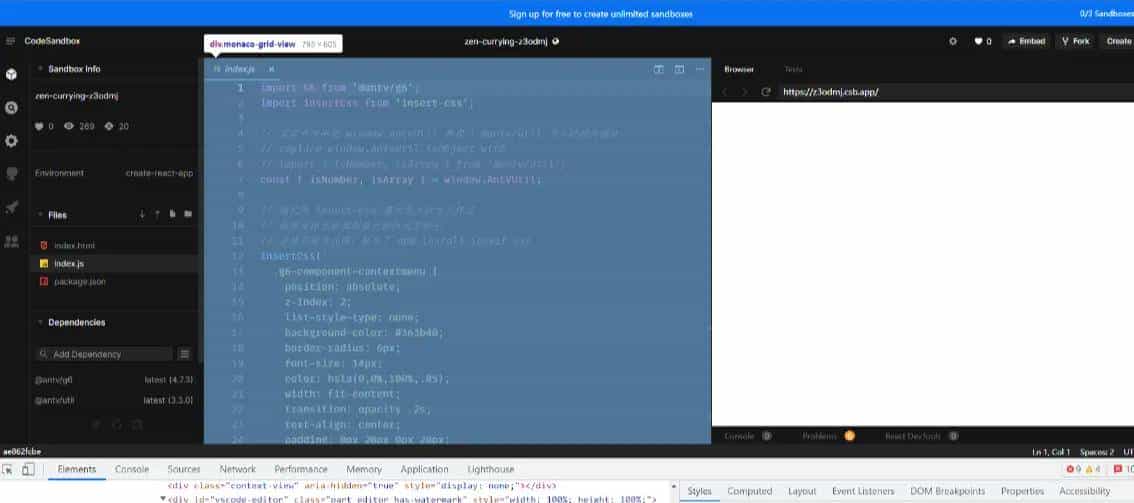Switch to the DevTools Network tab

(x=237, y=469)
